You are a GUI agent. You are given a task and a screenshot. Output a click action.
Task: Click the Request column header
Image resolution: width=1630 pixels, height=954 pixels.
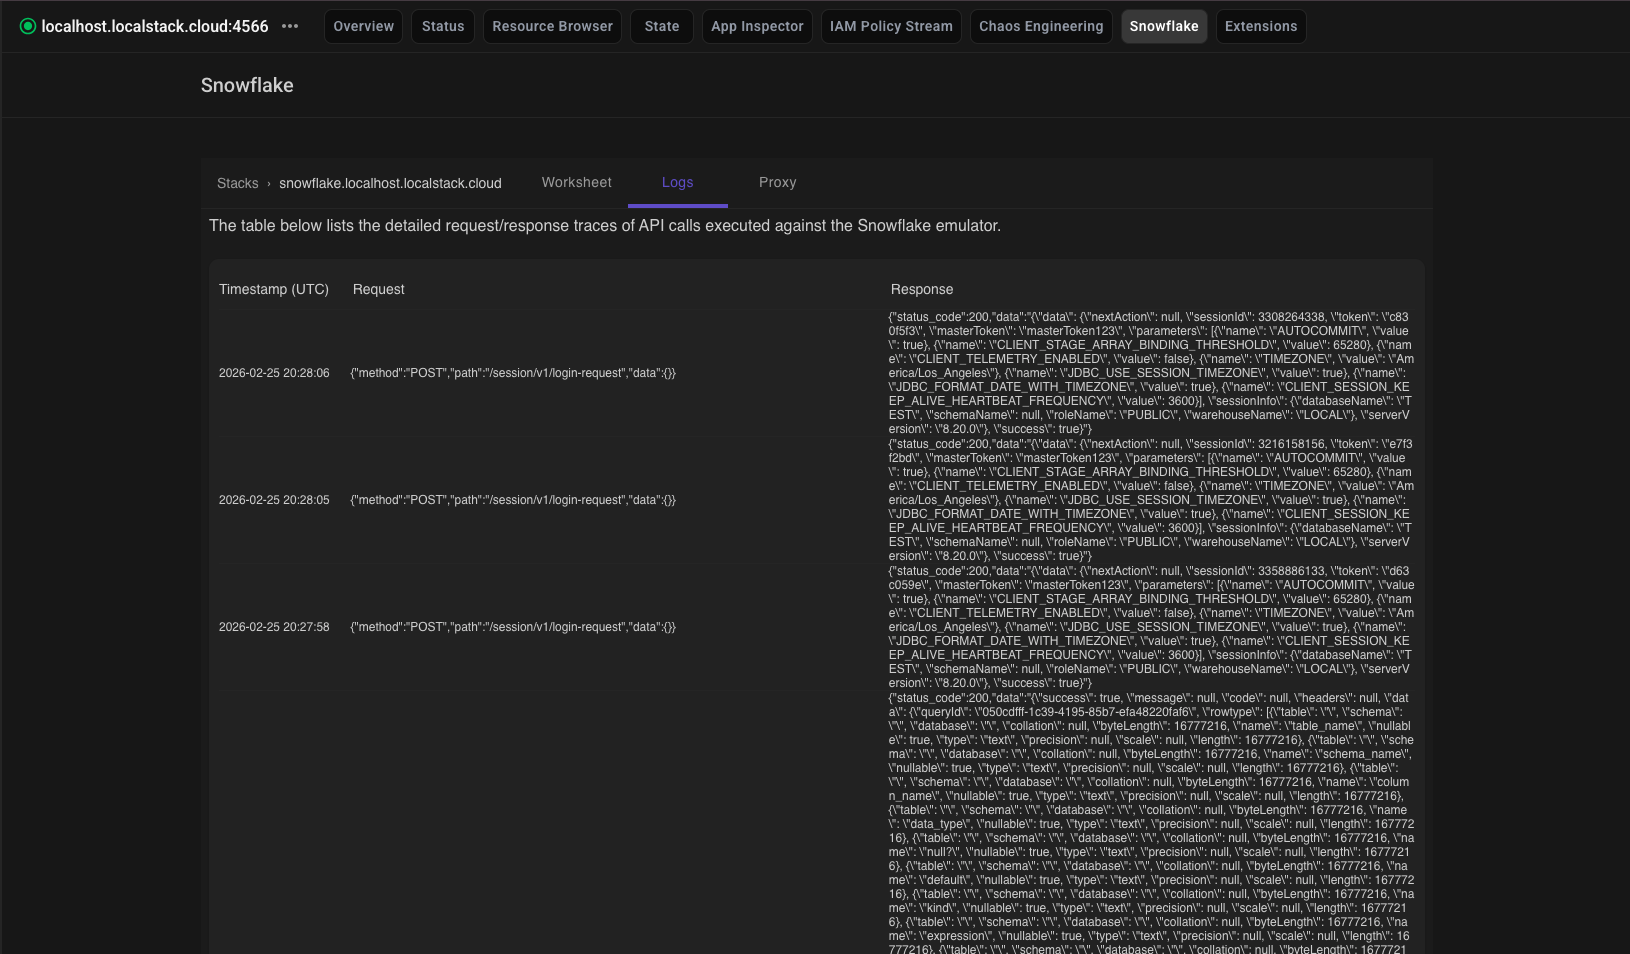pyautogui.click(x=377, y=289)
